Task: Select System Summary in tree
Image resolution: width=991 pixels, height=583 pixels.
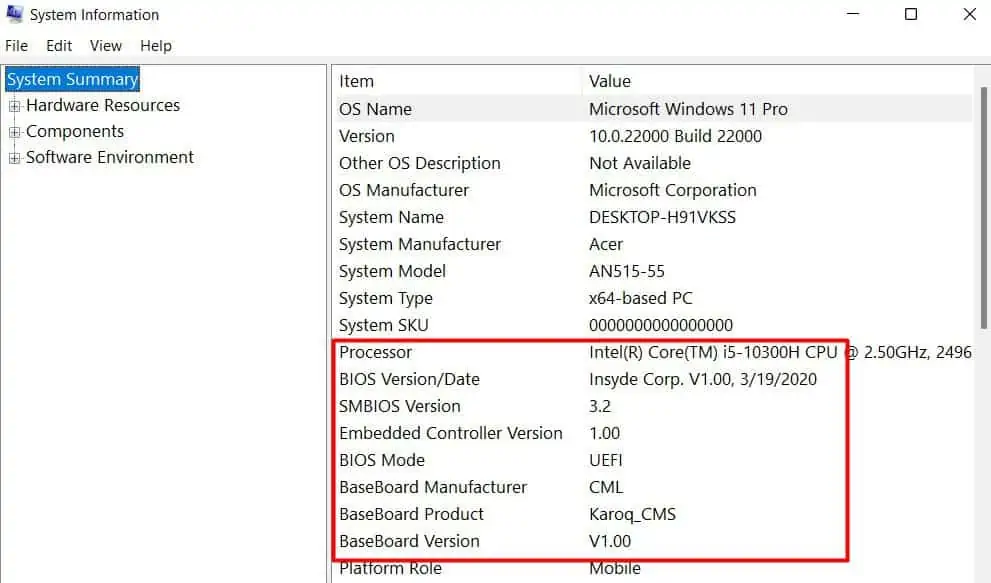Action: click(73, 79)
